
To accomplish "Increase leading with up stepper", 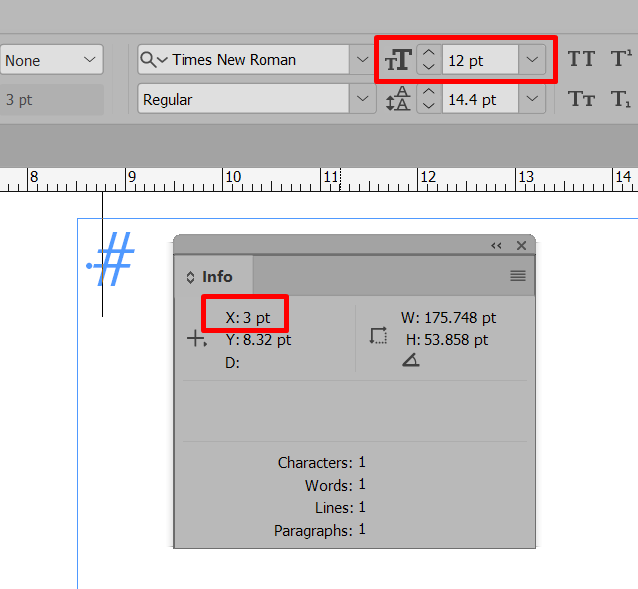I will click(x=429, y=92).
